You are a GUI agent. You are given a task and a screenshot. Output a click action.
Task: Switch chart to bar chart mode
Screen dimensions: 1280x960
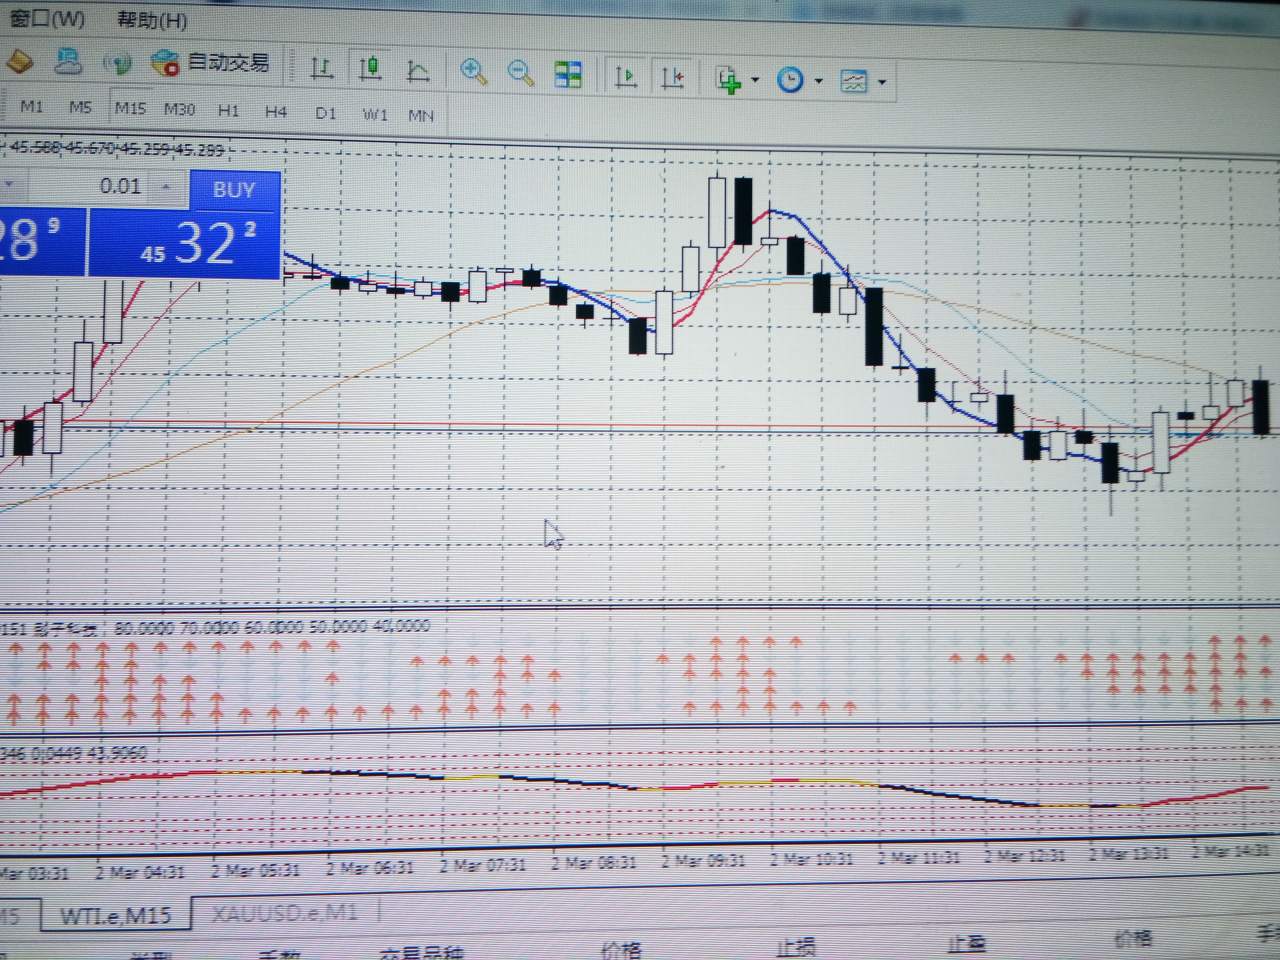coord(321,68)
